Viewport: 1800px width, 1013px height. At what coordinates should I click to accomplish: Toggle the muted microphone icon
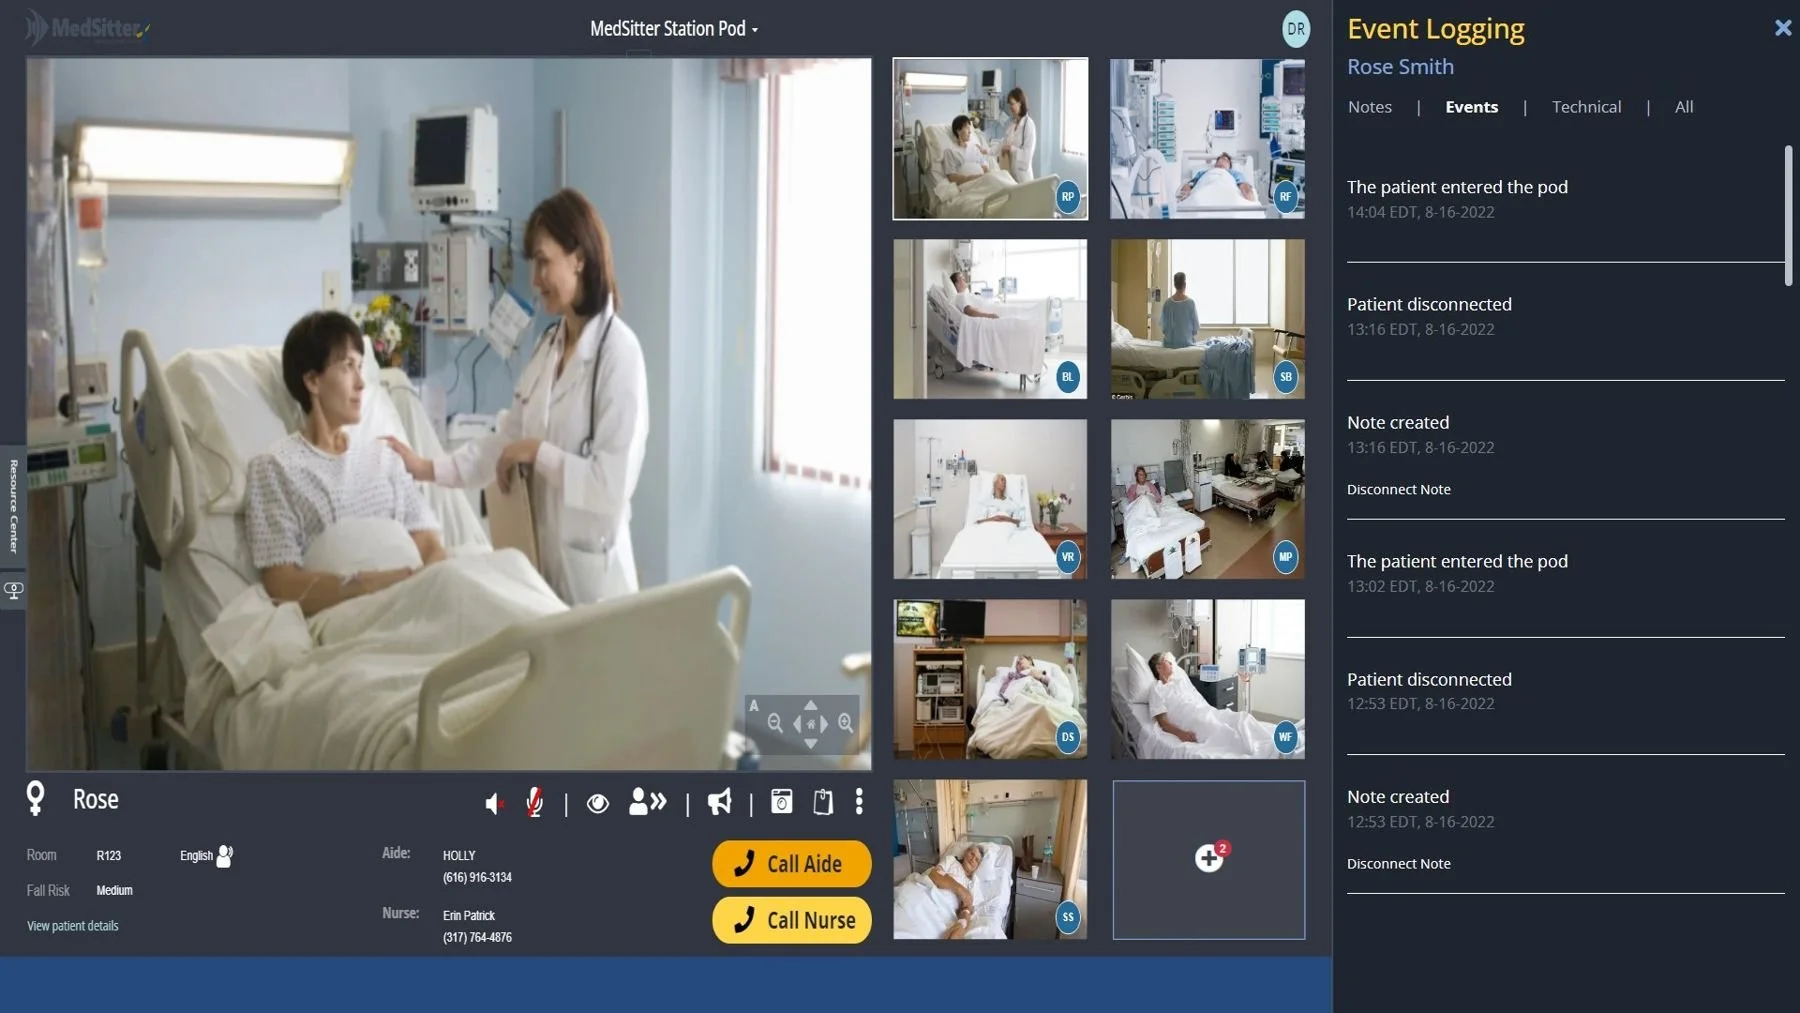(534, 802)
